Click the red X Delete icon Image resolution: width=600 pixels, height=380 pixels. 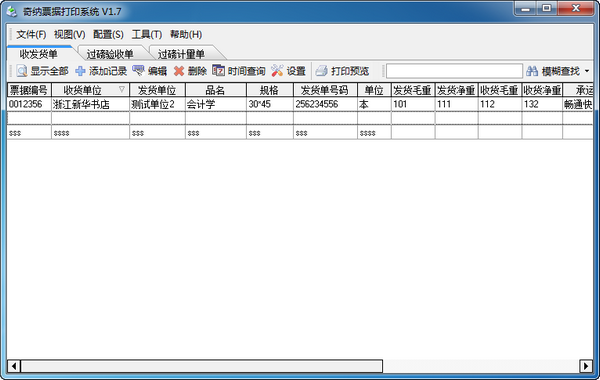[179, 71]
